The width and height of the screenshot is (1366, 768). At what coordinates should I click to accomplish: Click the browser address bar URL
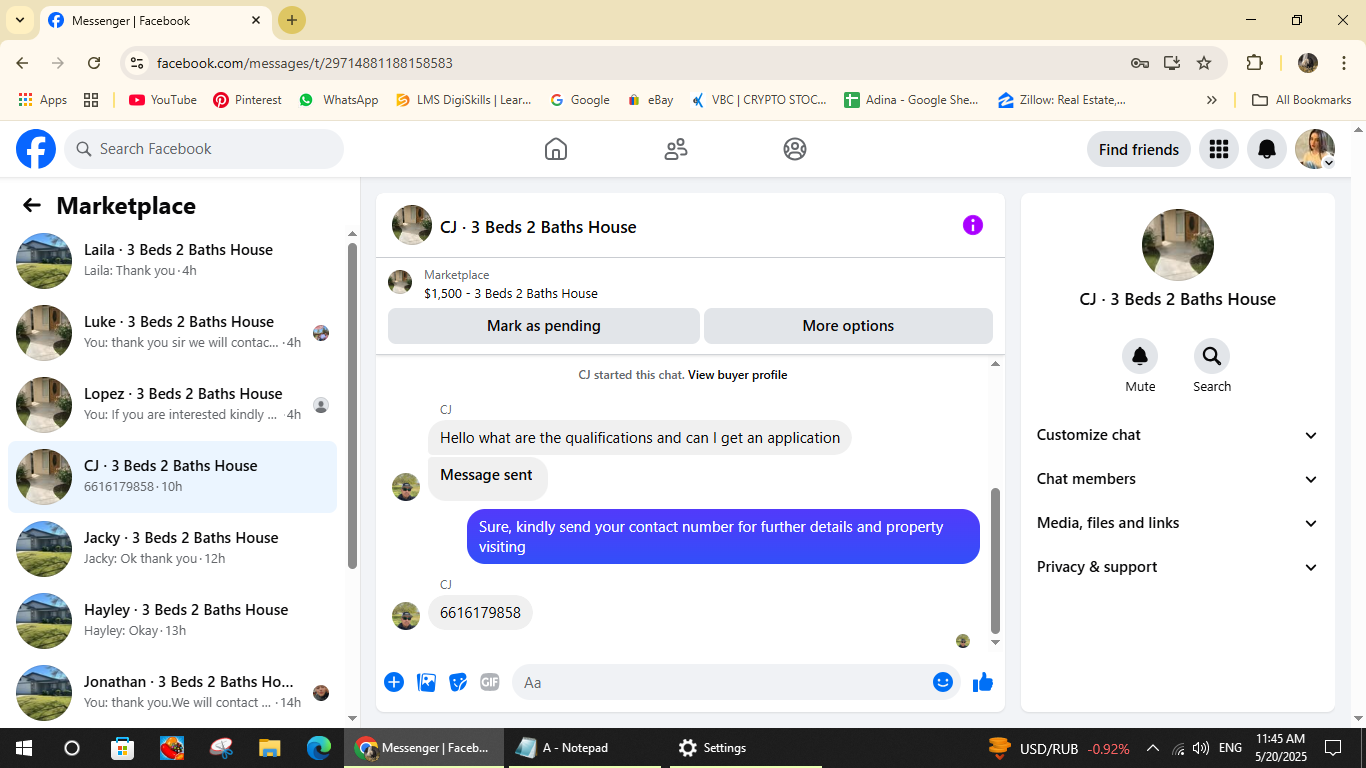304,63
